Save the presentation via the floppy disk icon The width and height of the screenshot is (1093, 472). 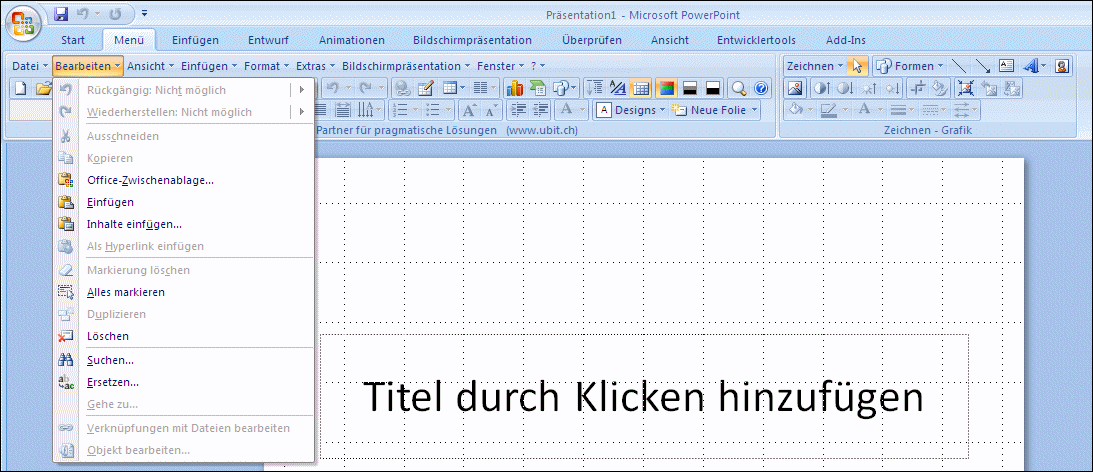62,15
